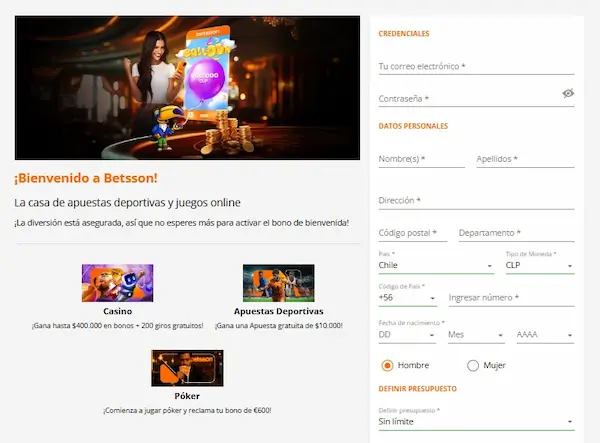Open the Apuestas Deportivas promo thumbnail
This screenshot has height=443, width=600.
279,283
